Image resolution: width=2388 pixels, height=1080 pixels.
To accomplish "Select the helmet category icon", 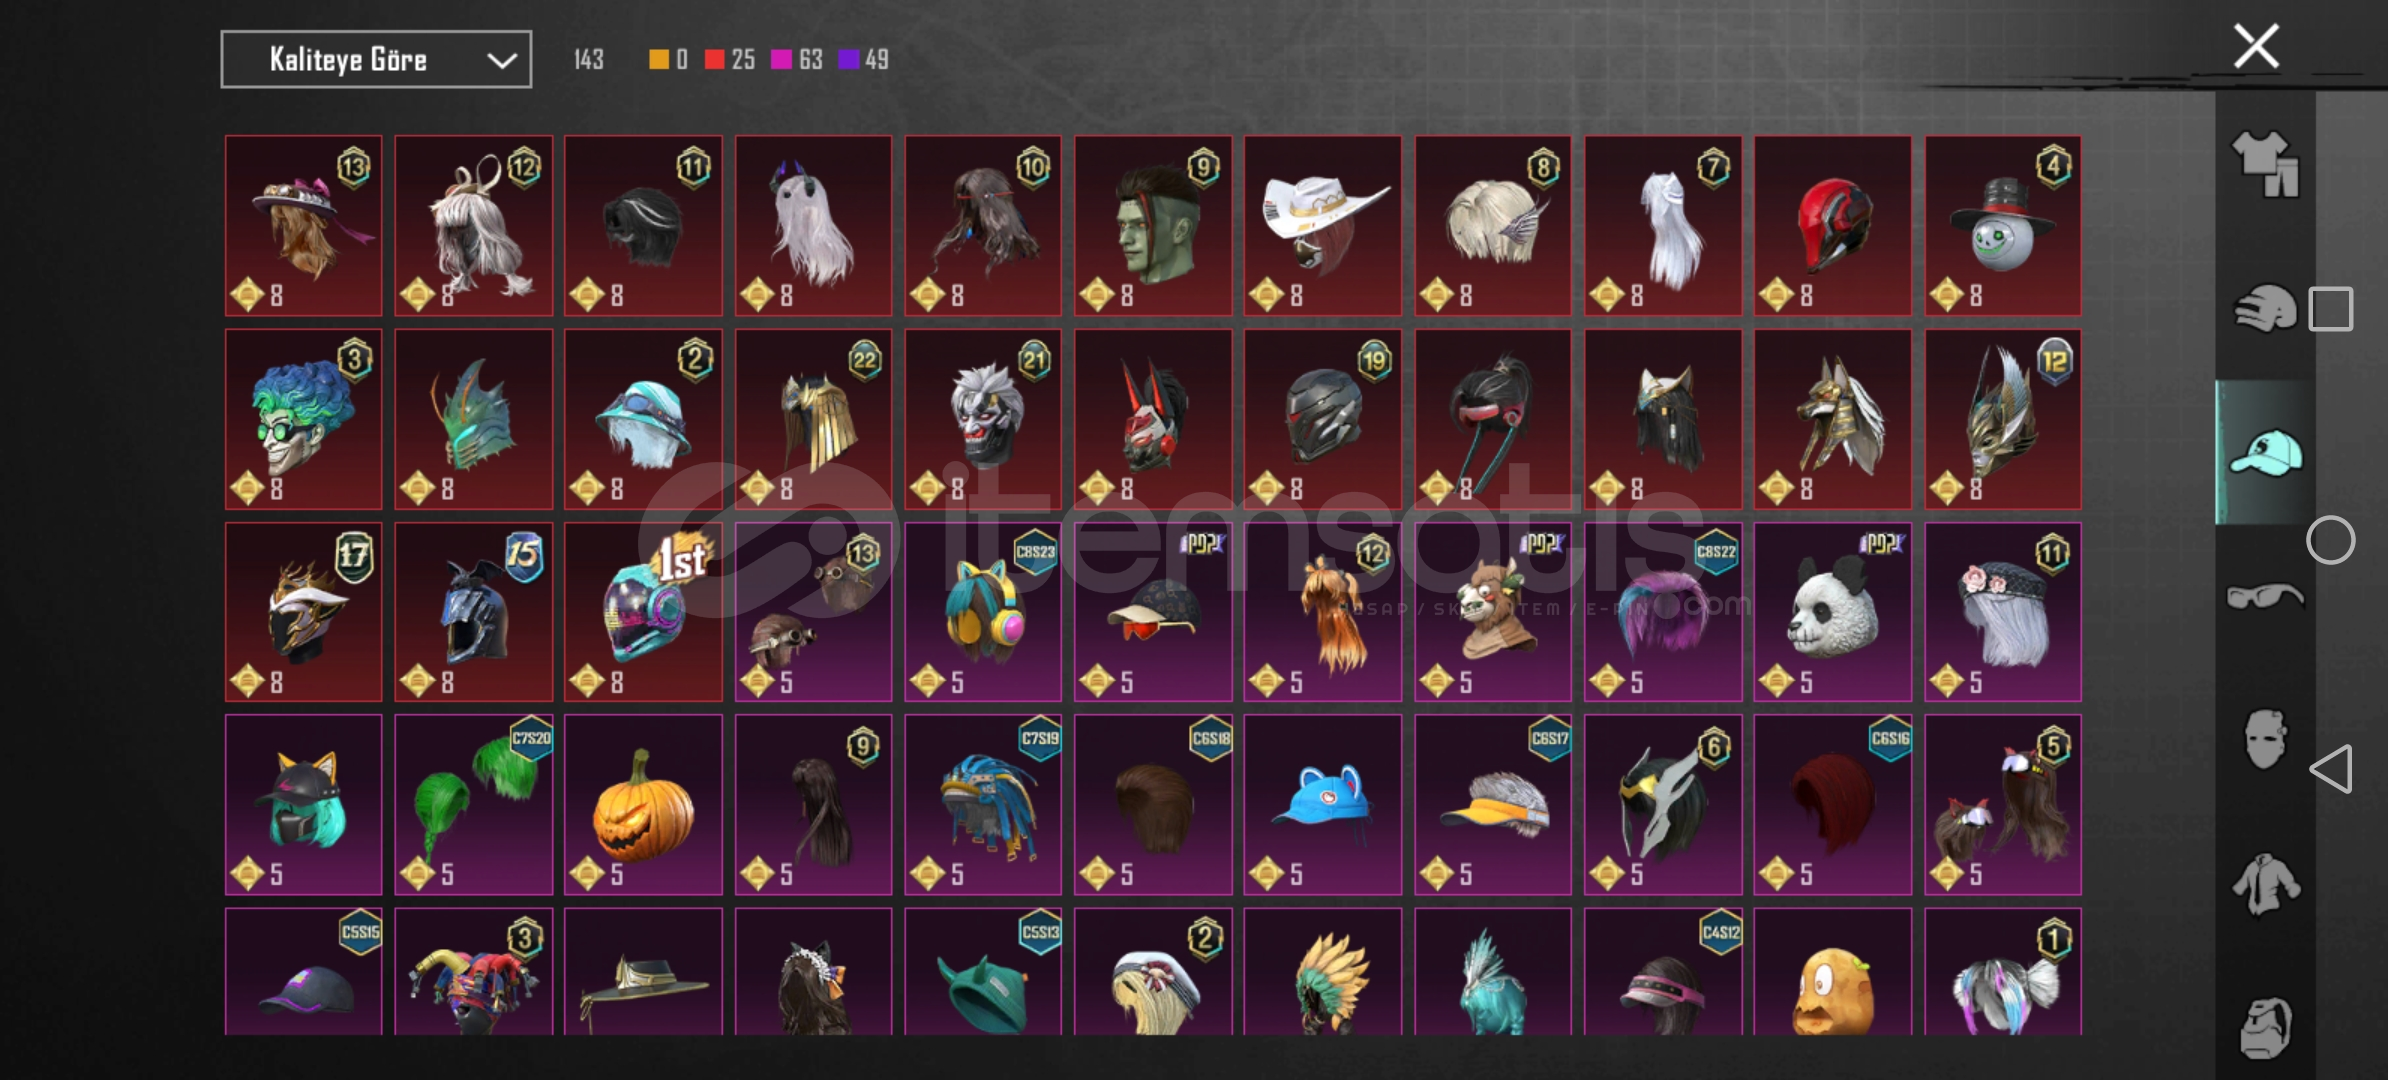I will point(2265,308).
